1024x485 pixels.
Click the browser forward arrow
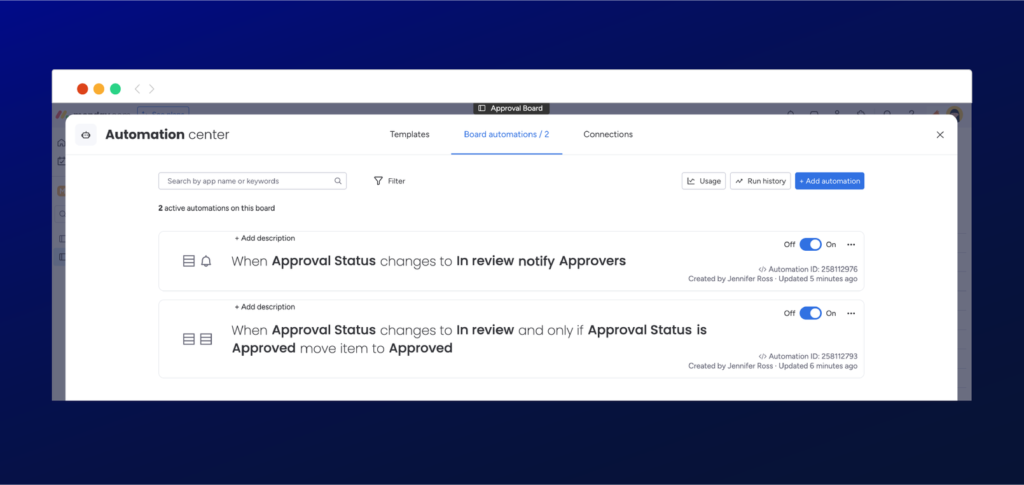pyautogui.click(x=152, y=89)
